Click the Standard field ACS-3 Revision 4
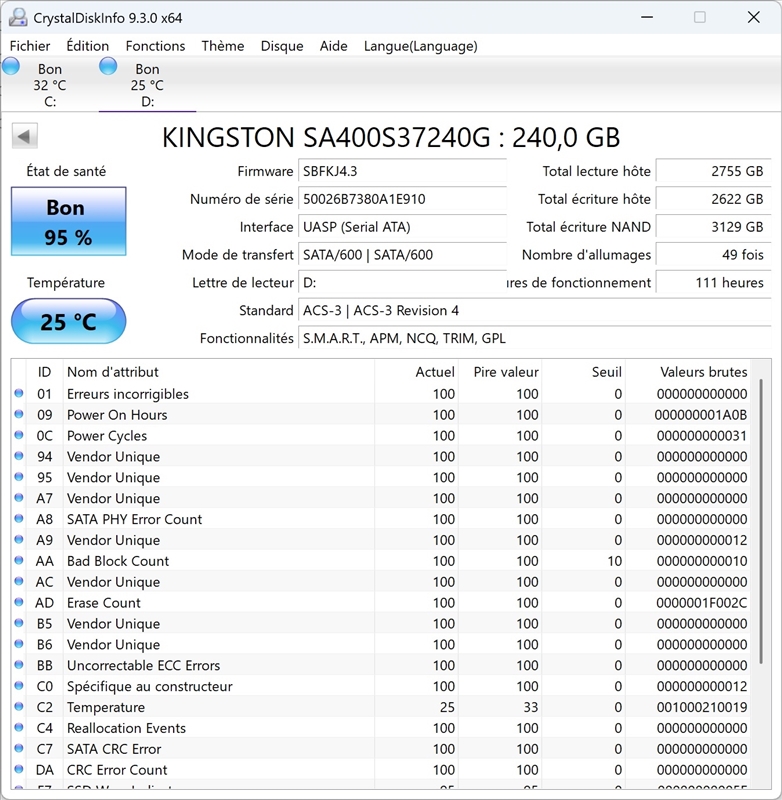782x800 pixels. coord(535,310)
